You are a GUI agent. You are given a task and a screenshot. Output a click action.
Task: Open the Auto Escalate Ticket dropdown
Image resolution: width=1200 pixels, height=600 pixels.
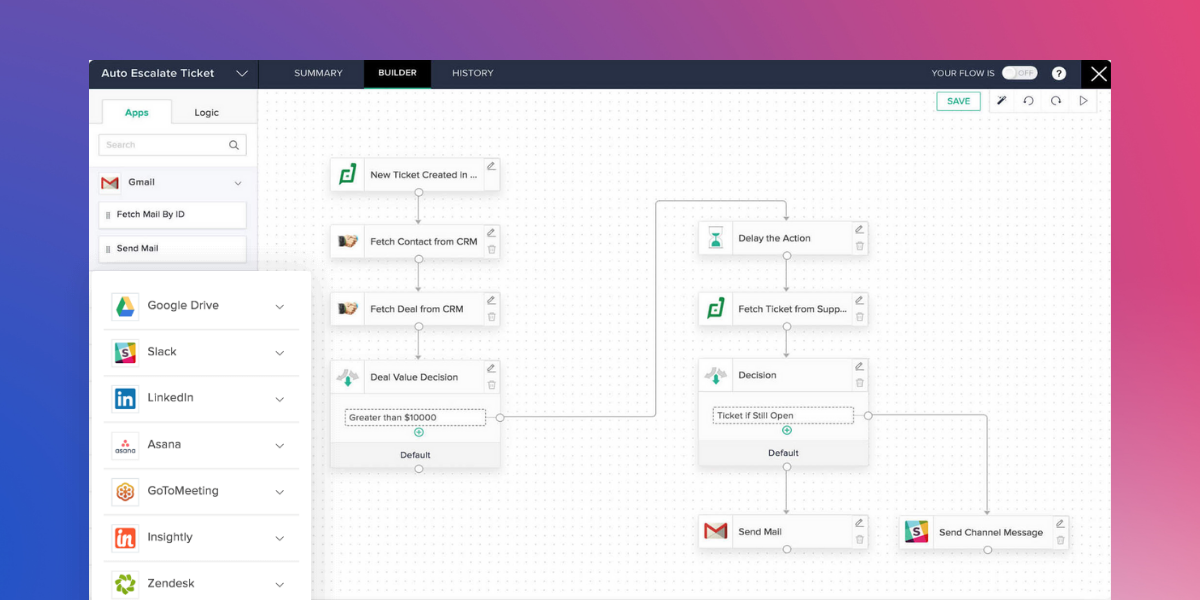242,74
